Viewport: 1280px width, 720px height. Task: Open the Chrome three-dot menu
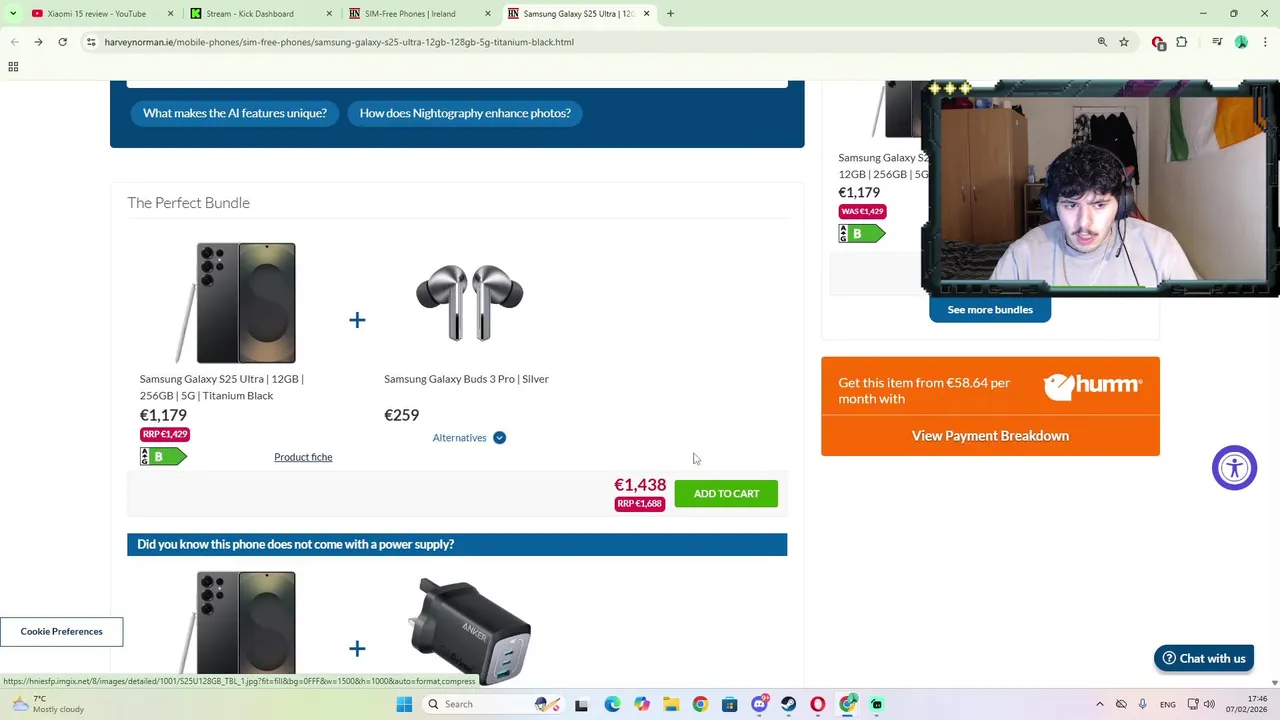point(1265,42)
